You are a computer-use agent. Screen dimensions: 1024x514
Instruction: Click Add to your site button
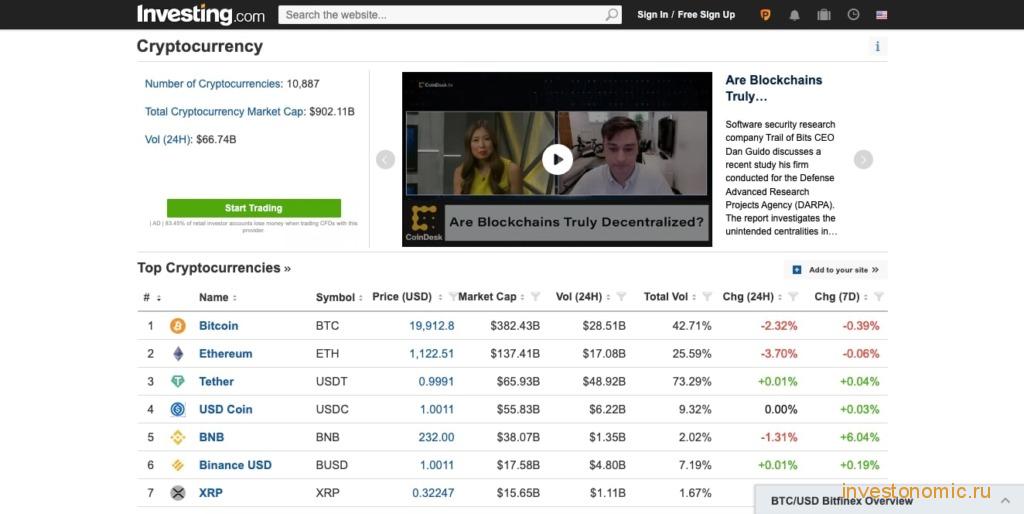835,270
